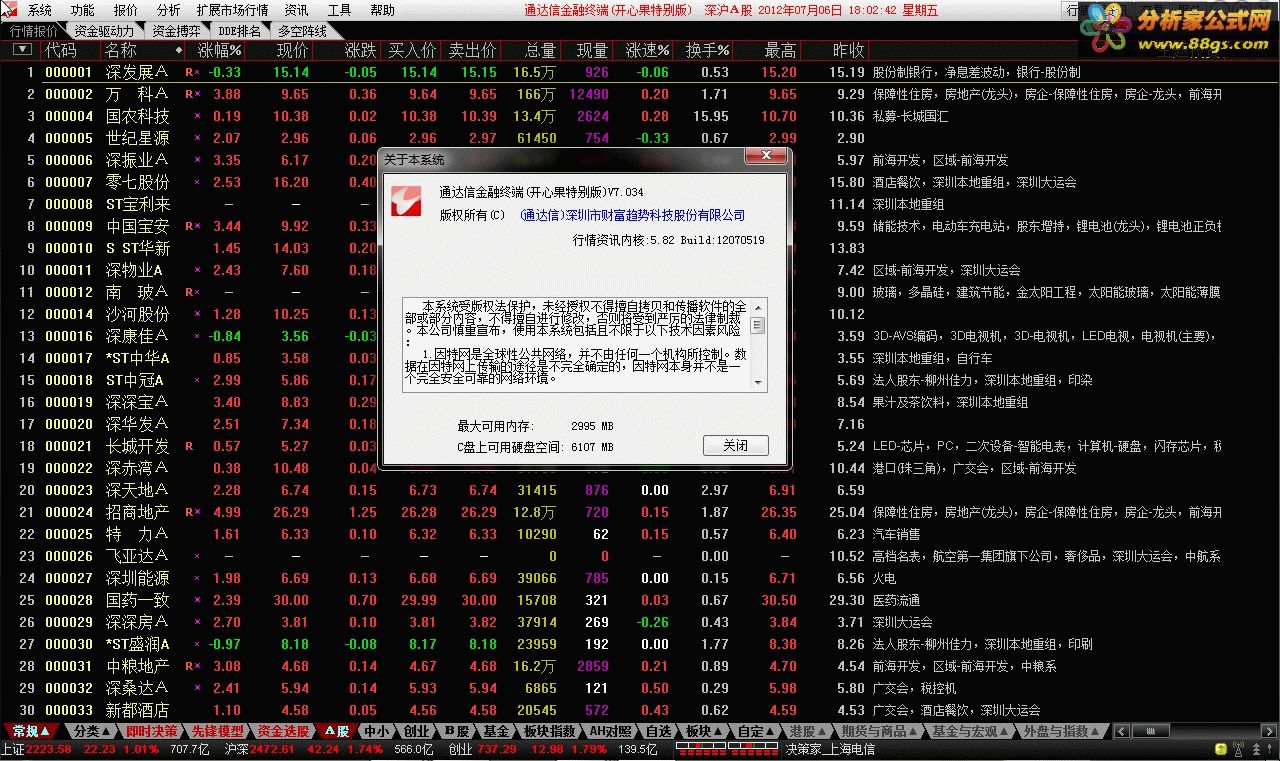1280x761 pixels.
Task: Click the R× marker on the 深发展A row
Action: coord(192,72)
